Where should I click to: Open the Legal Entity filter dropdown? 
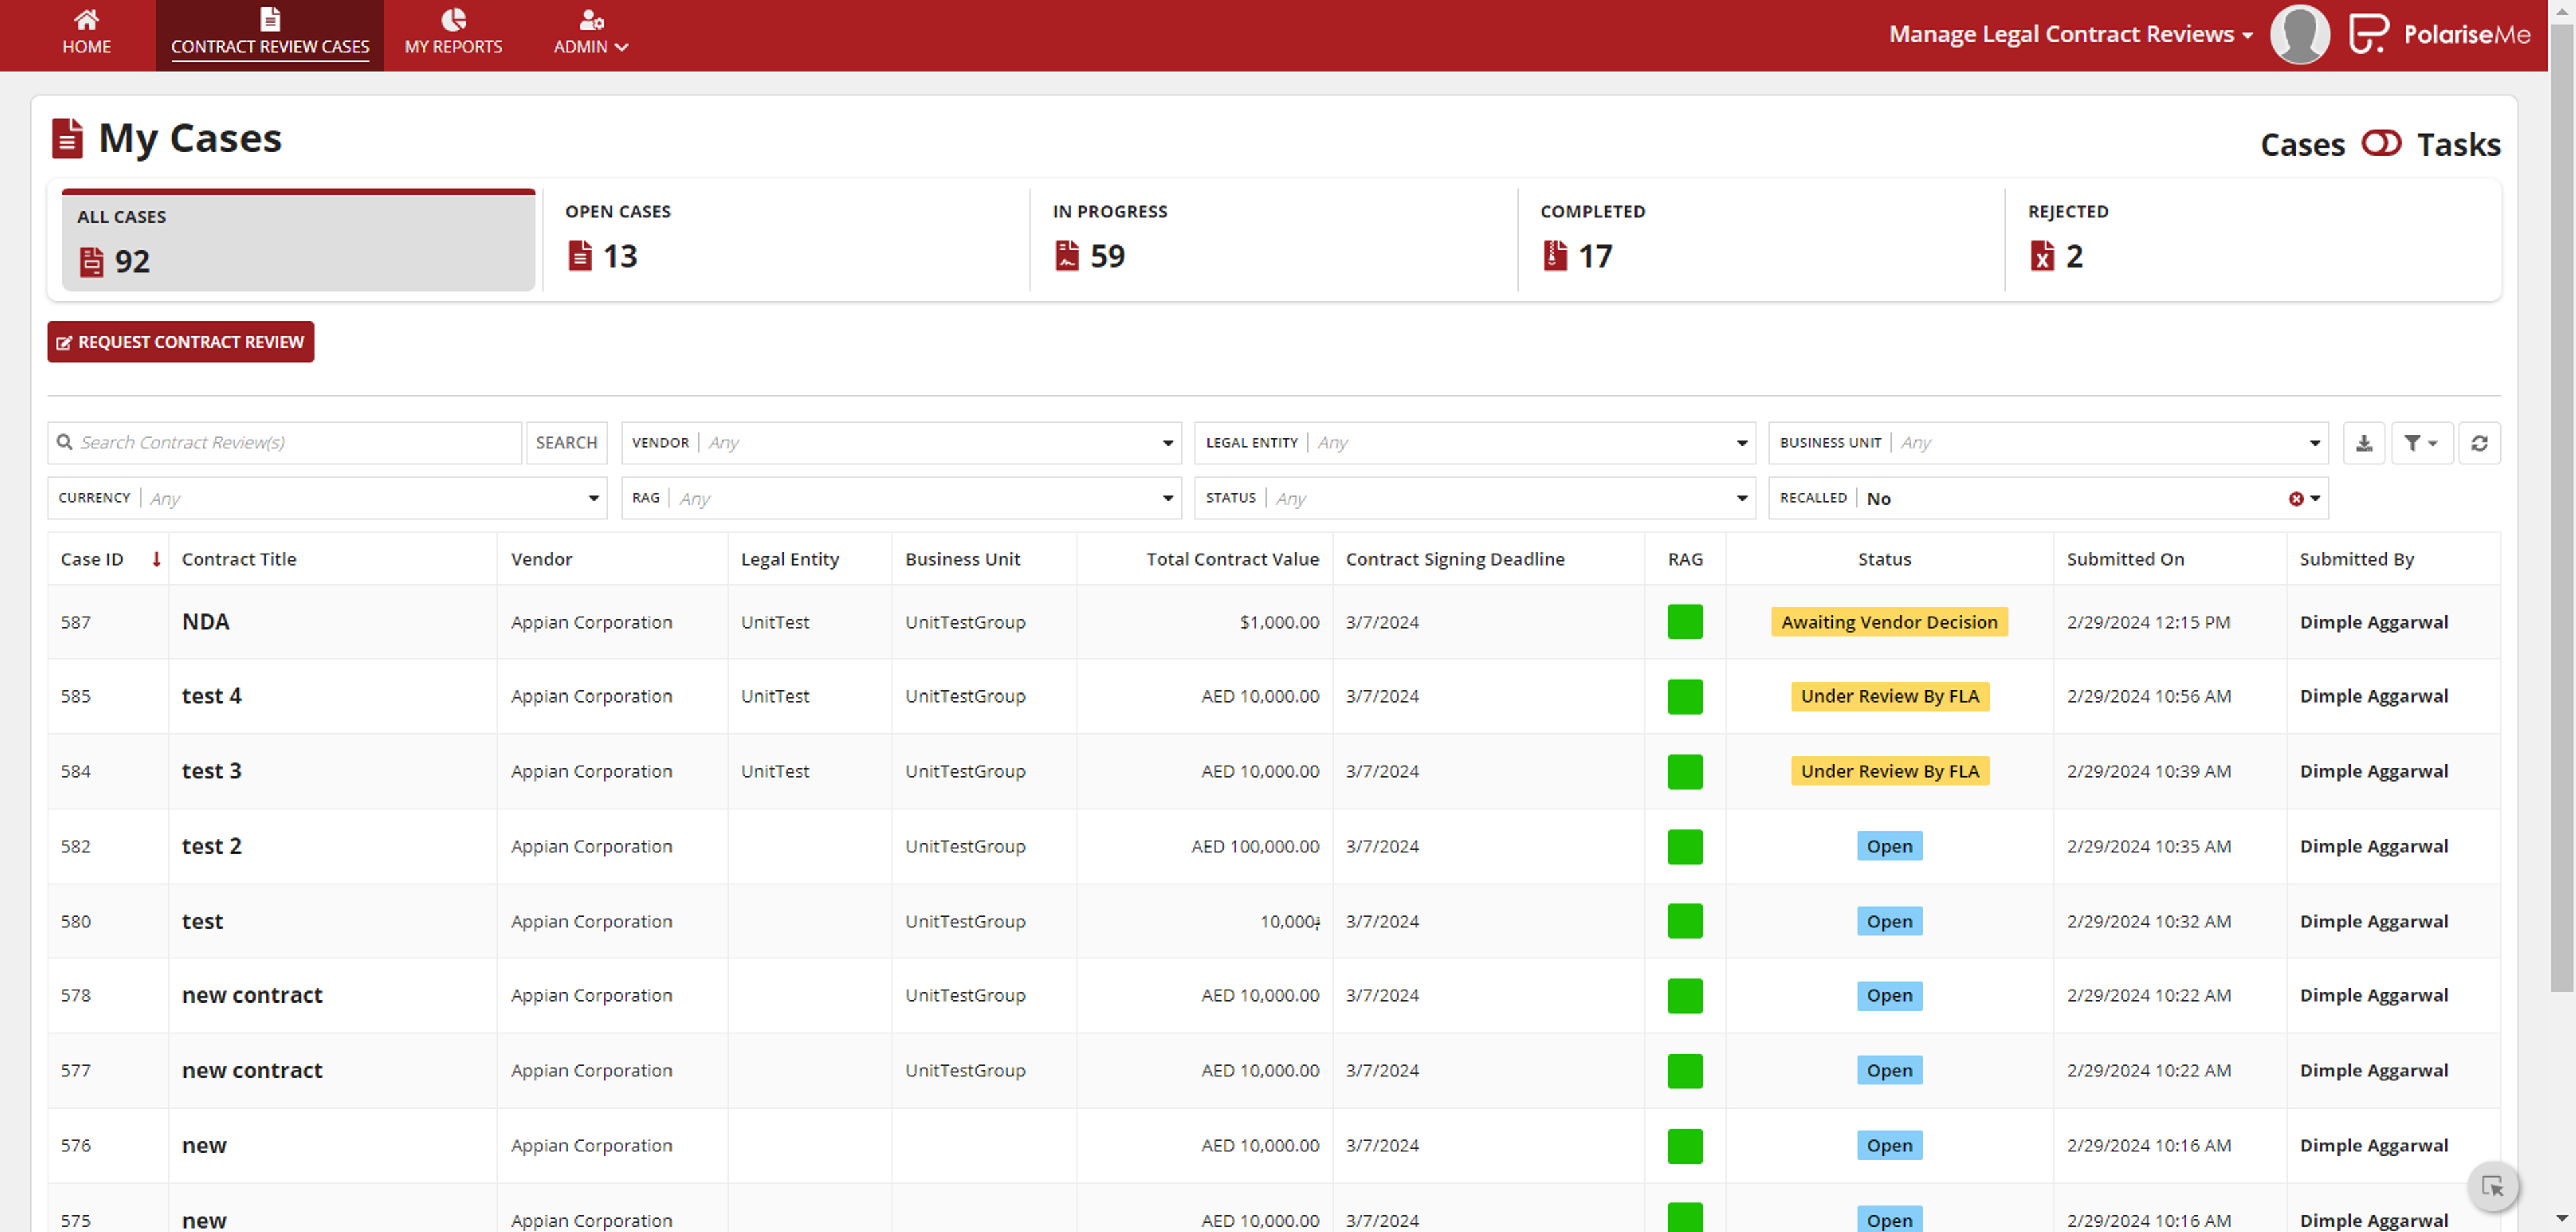(1475, 443)
